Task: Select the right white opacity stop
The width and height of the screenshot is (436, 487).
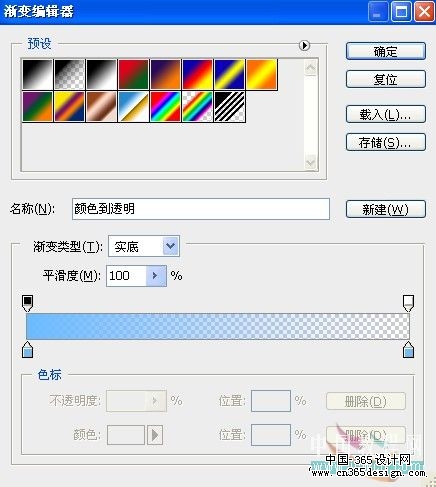Action: point(409,303)
